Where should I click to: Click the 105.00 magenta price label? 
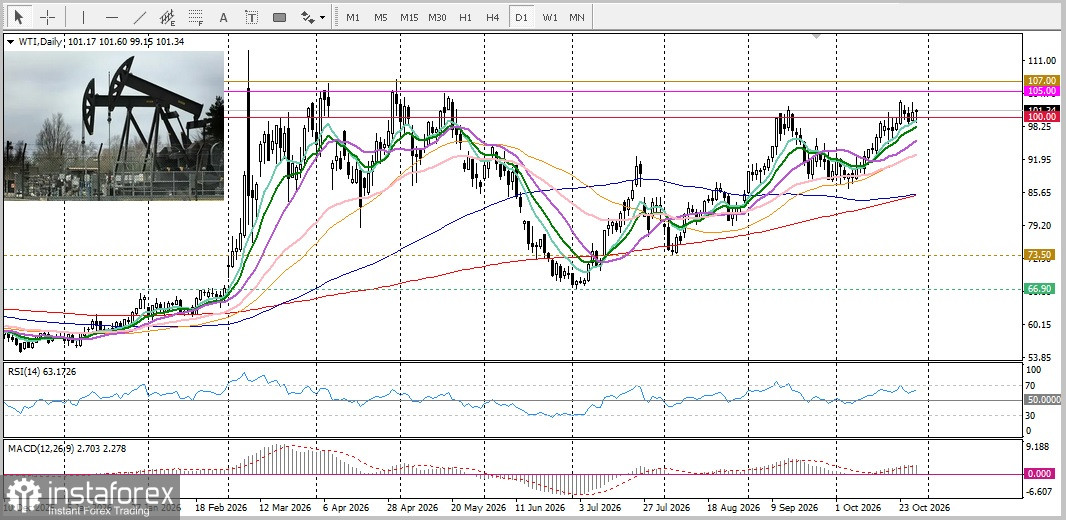[x=1042, y=90]
